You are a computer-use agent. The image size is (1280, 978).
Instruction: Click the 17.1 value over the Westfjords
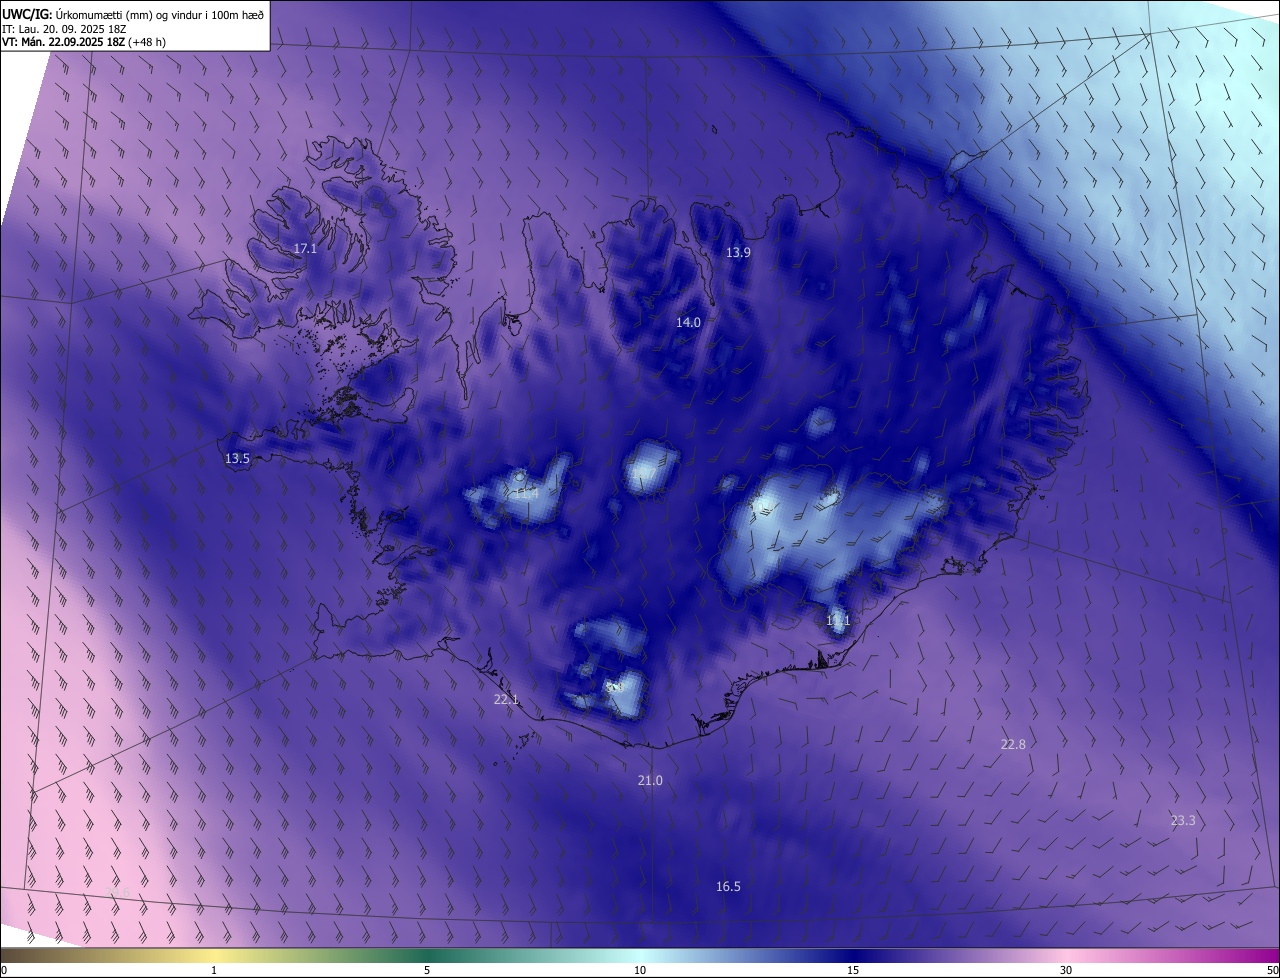305,248
